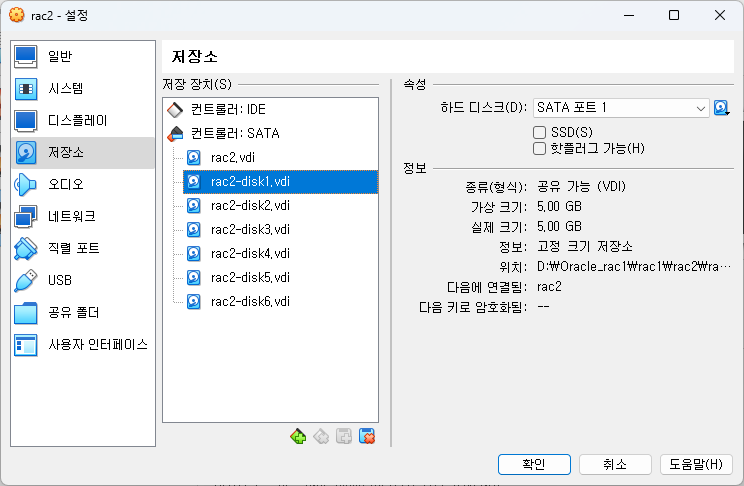Select the rac2.vdi disk
The height and width of the screenshot is (486, 744).
[280, 158]
